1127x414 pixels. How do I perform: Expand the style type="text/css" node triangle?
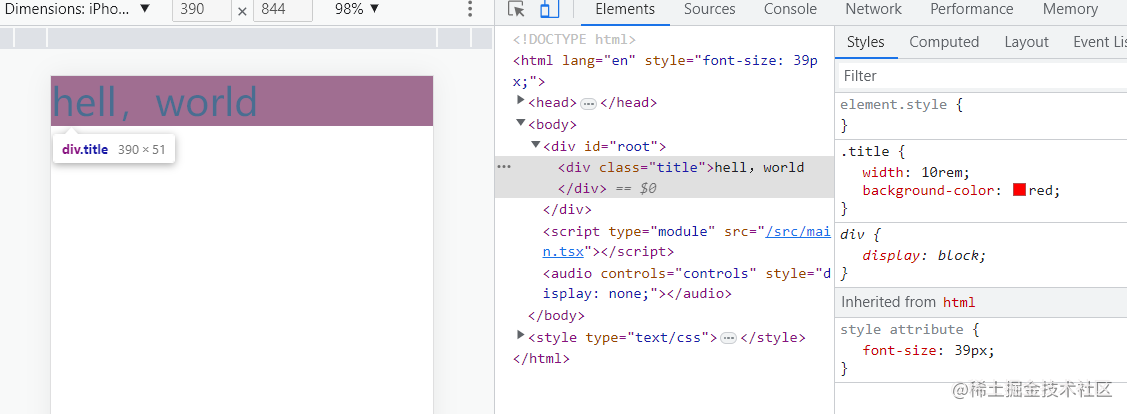pos(521,335)
